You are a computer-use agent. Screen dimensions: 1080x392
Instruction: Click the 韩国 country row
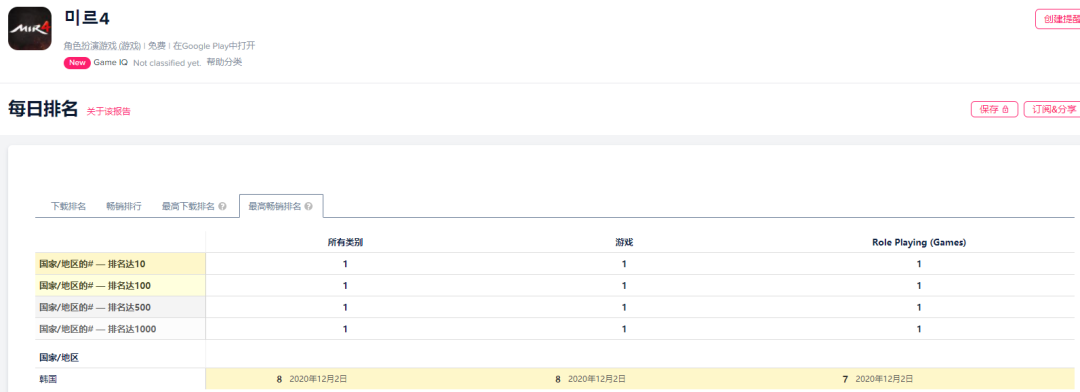tap(554, 379)
